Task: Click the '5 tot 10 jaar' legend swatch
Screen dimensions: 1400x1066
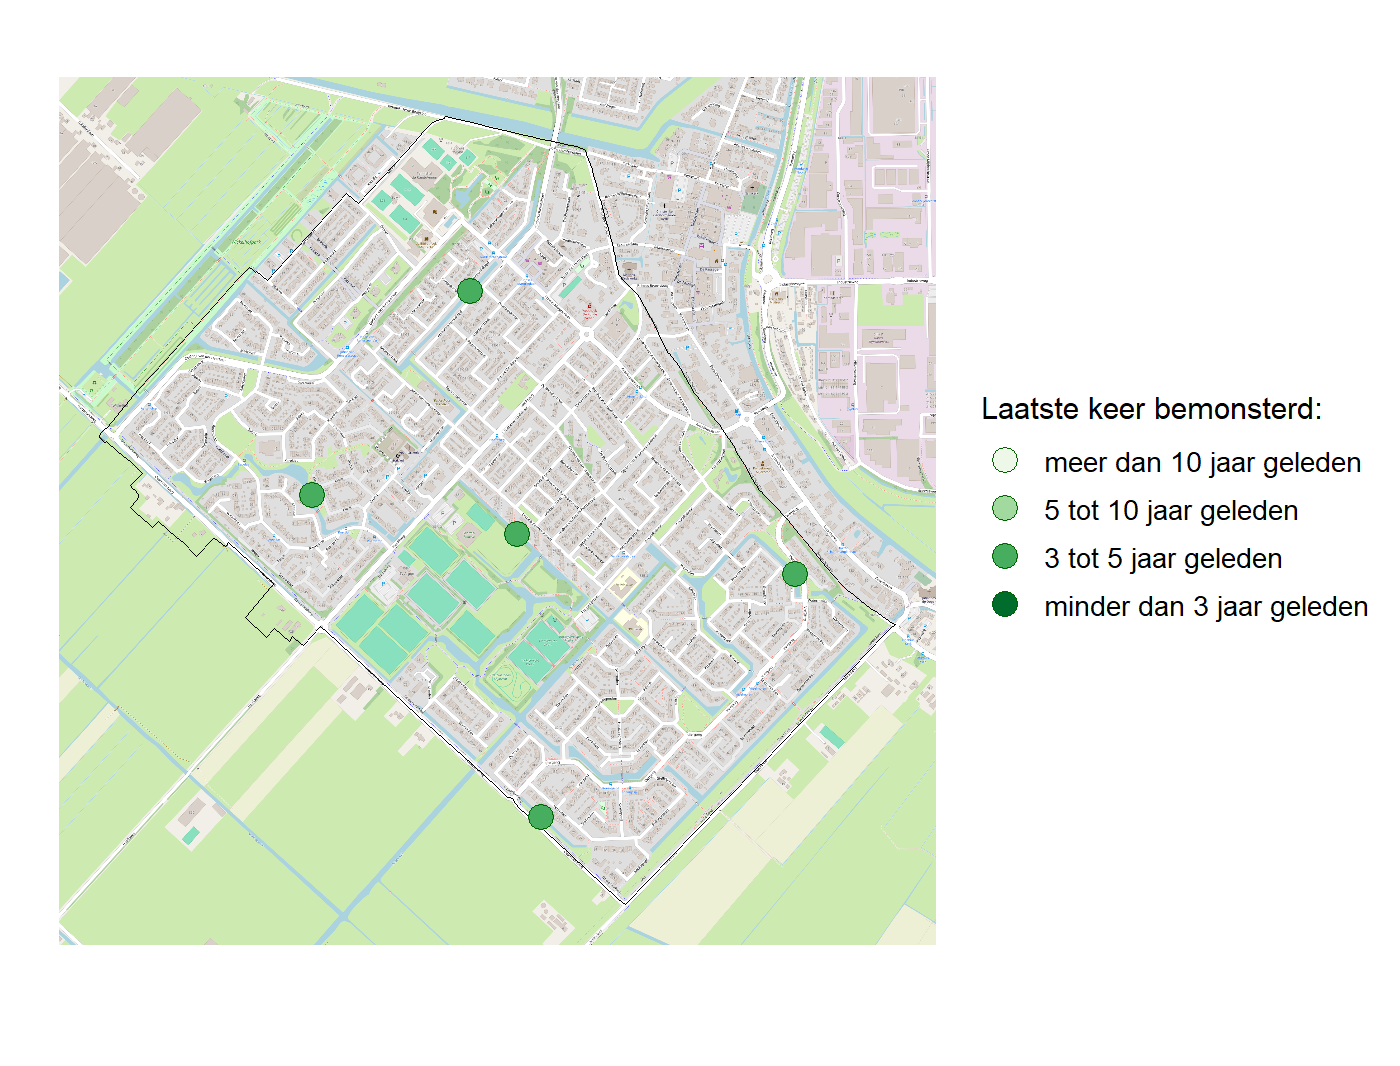Action: 1005,508
